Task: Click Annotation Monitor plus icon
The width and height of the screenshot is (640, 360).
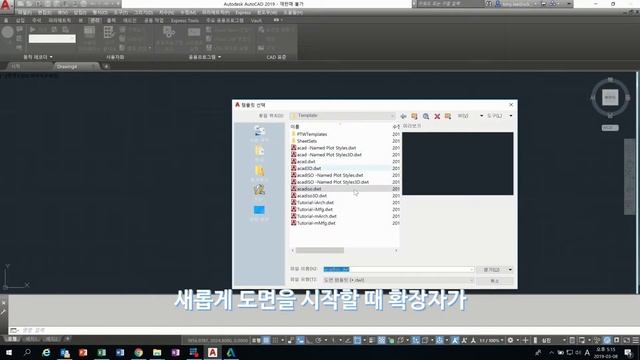Action: [x=525, y=340]
